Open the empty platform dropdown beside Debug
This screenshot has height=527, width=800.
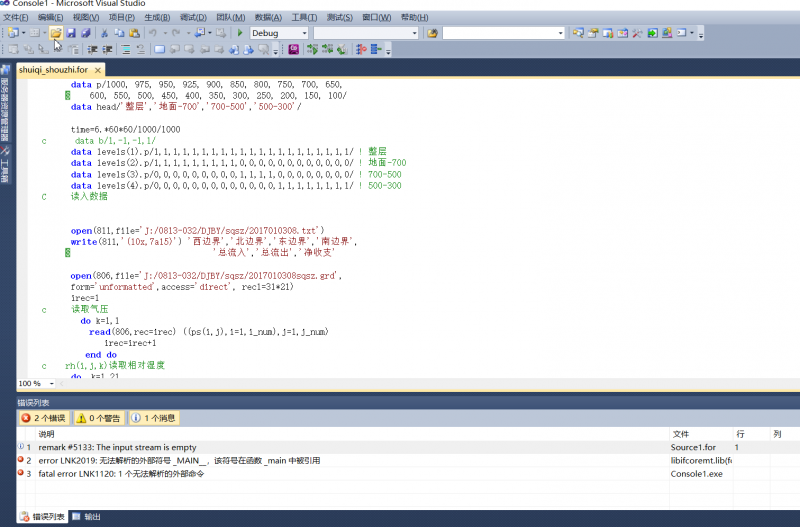364,33
